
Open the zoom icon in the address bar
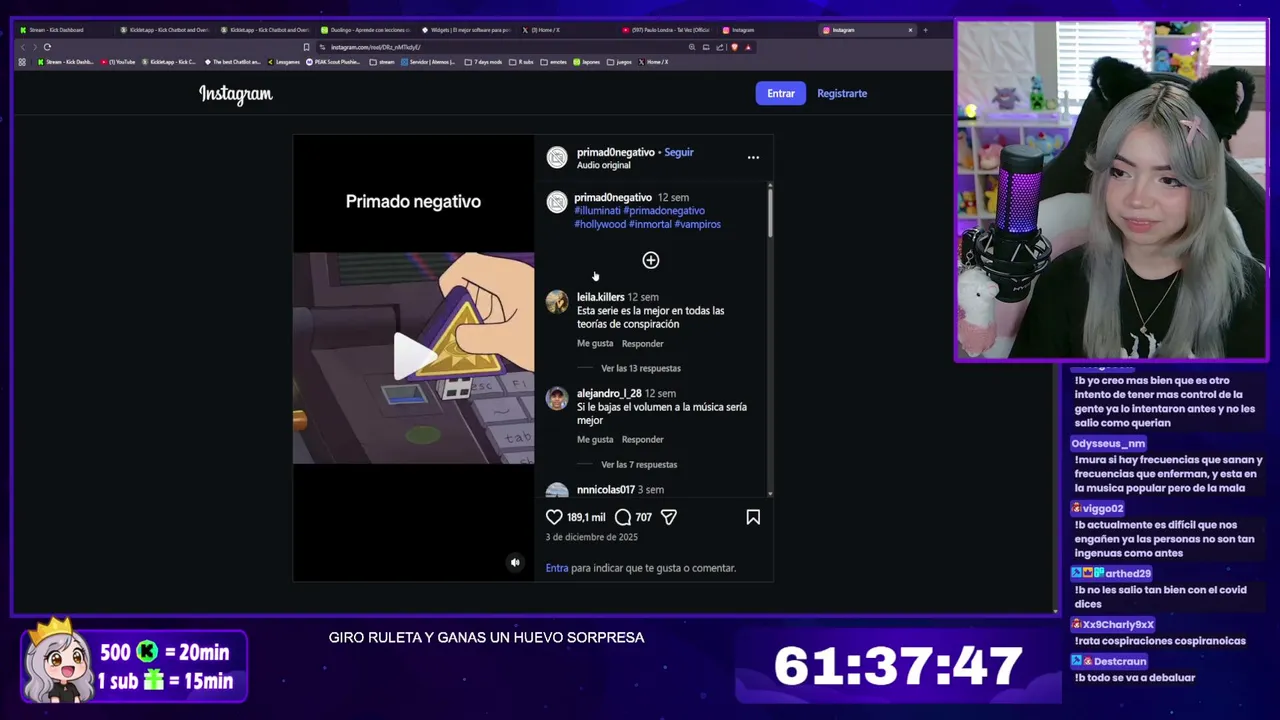click(692, 47)
